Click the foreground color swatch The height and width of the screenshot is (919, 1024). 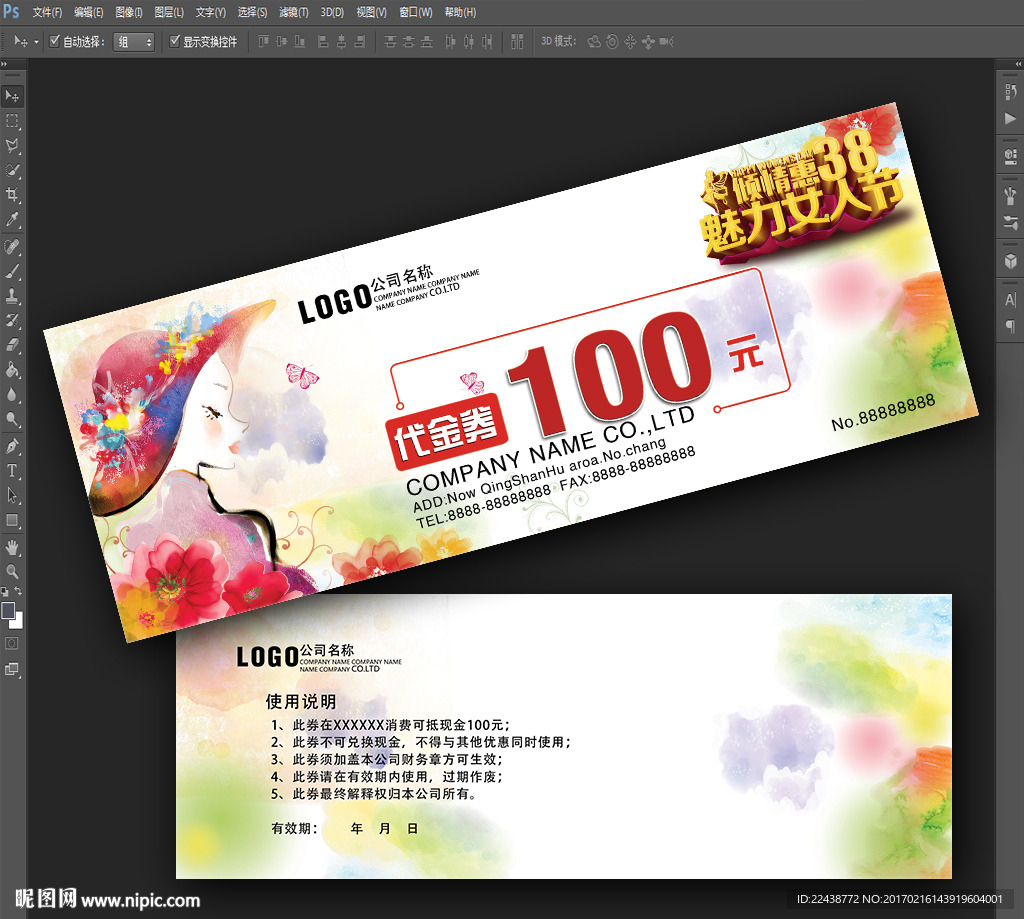click(8, 611)
